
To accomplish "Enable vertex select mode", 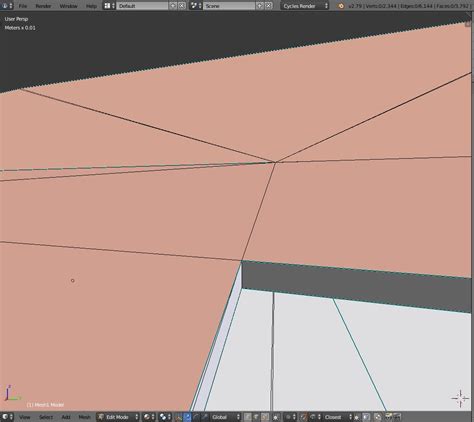I will 248,417.
